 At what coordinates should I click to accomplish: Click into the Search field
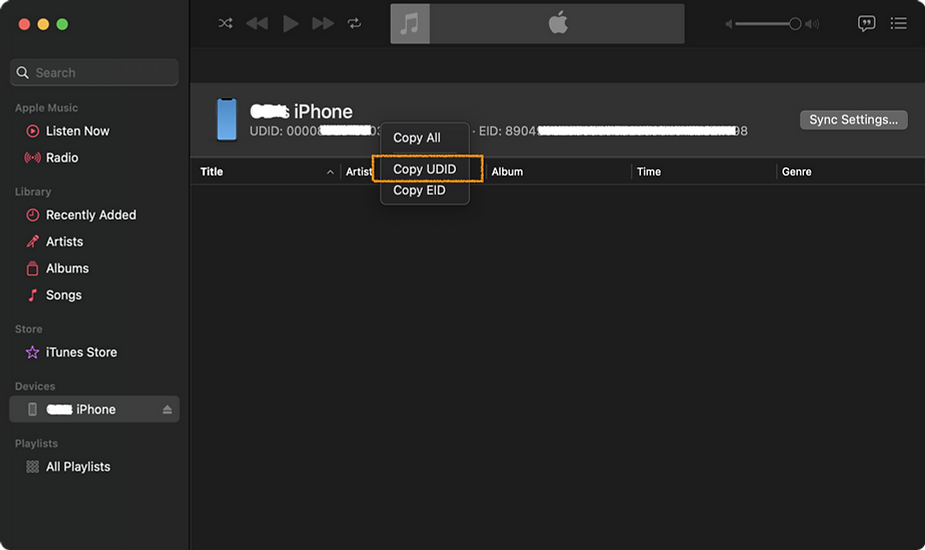(x=94, y=73)
